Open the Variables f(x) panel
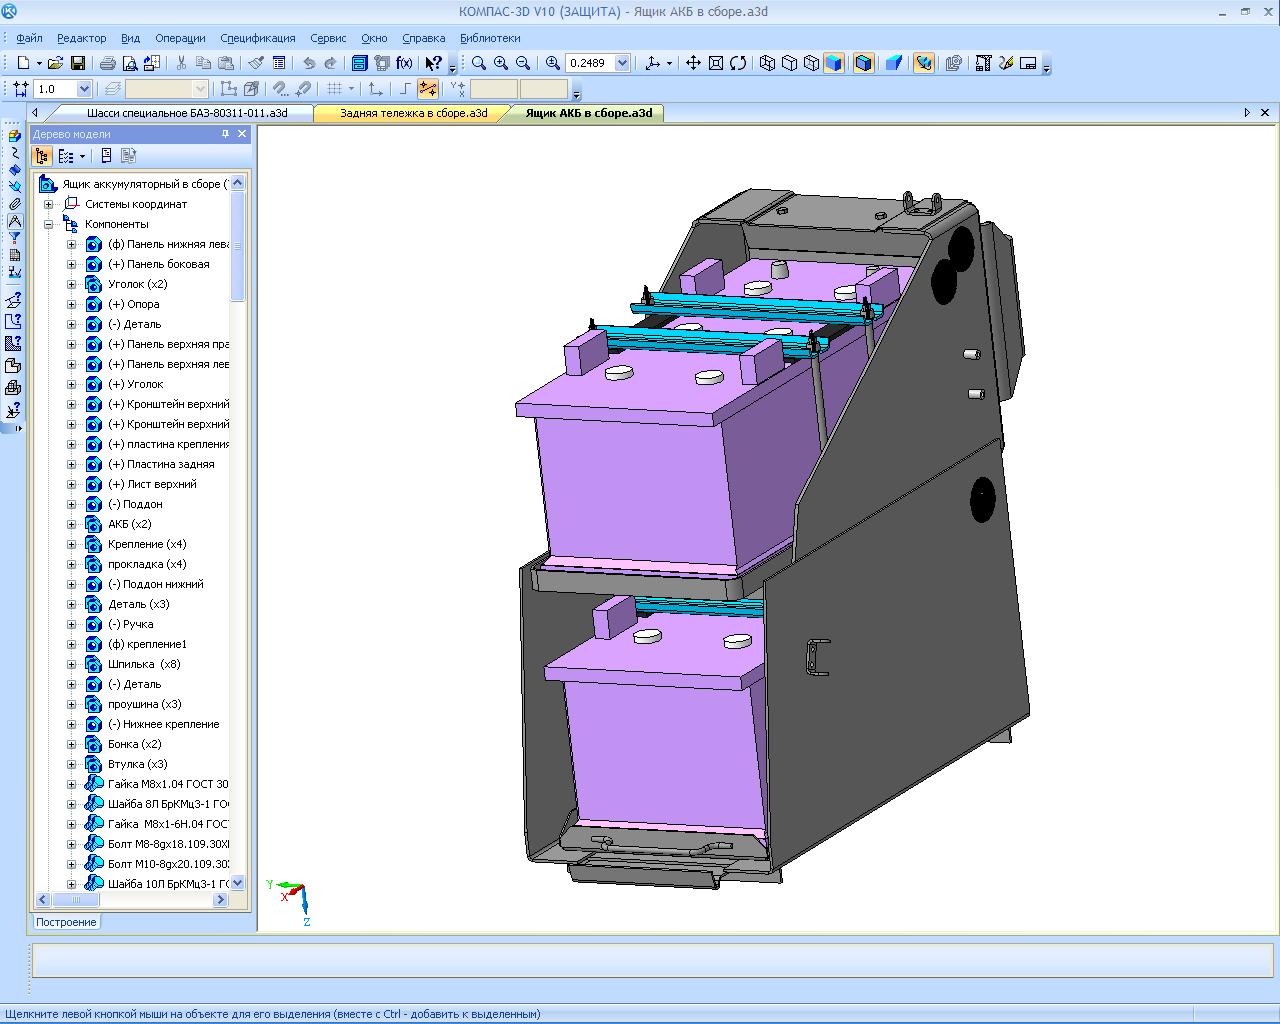Screen dimensions: 1280x1024 coord(404,63)
